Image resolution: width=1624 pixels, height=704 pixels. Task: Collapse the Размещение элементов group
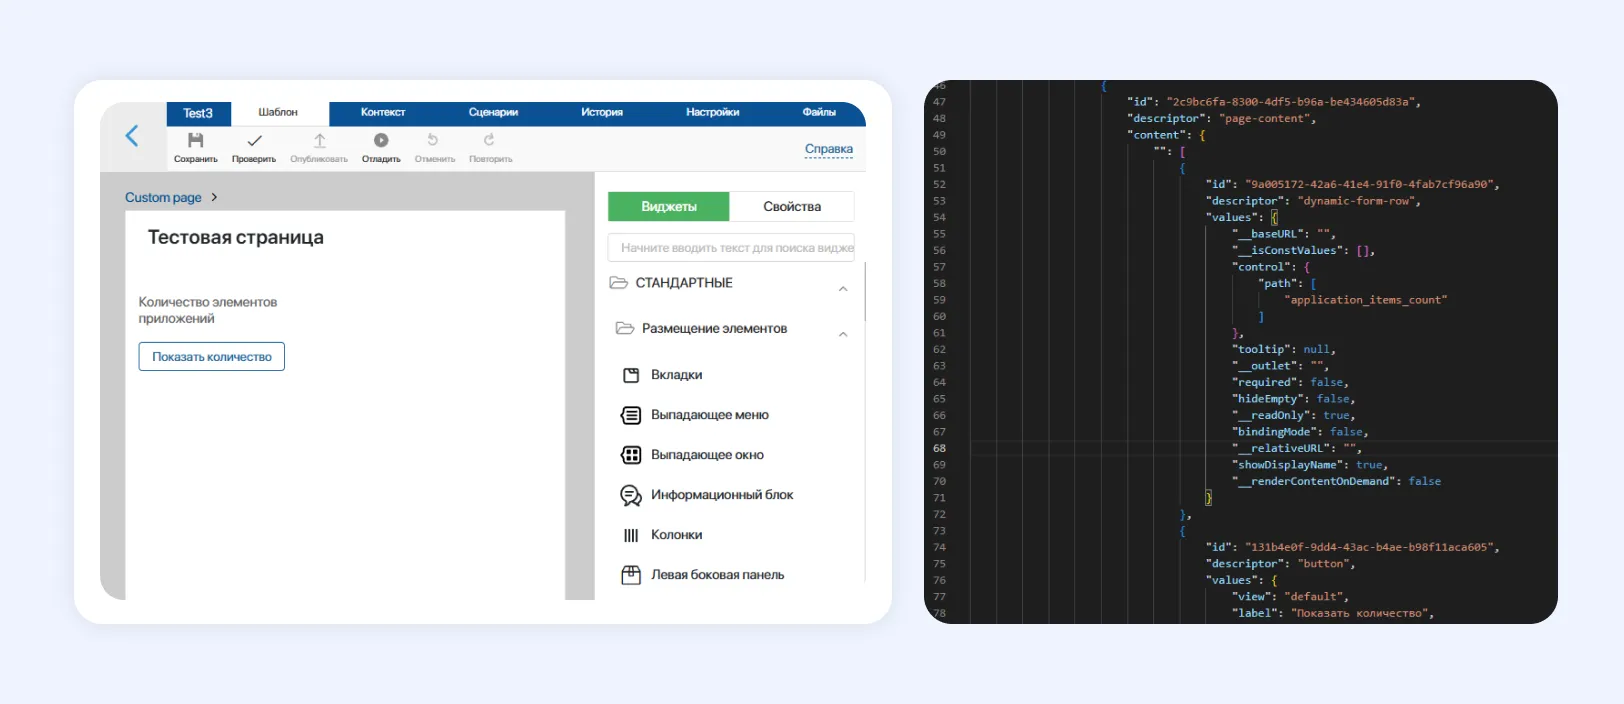843,335
